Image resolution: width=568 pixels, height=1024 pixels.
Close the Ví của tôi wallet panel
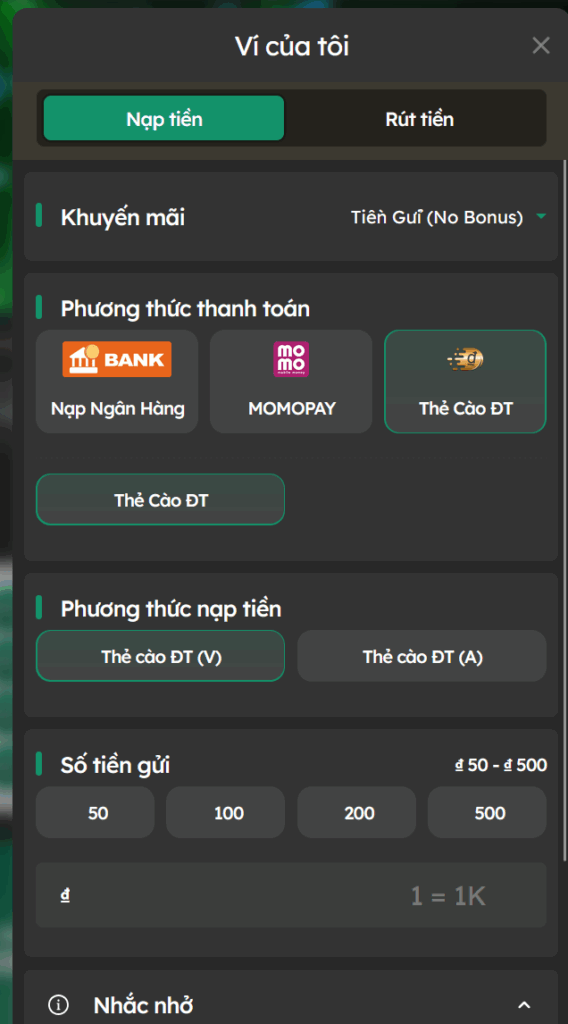pyautogui.click(x=541, y=46)
